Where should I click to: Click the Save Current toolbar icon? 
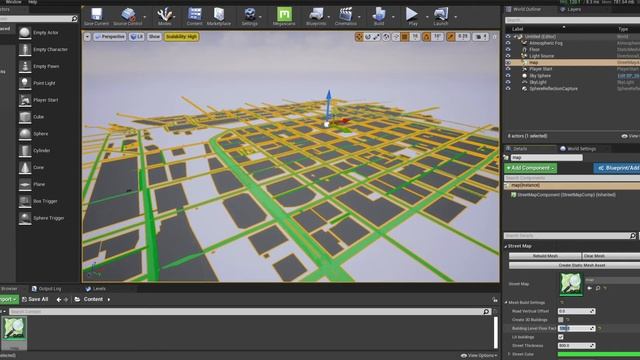(x=96, y=14)
